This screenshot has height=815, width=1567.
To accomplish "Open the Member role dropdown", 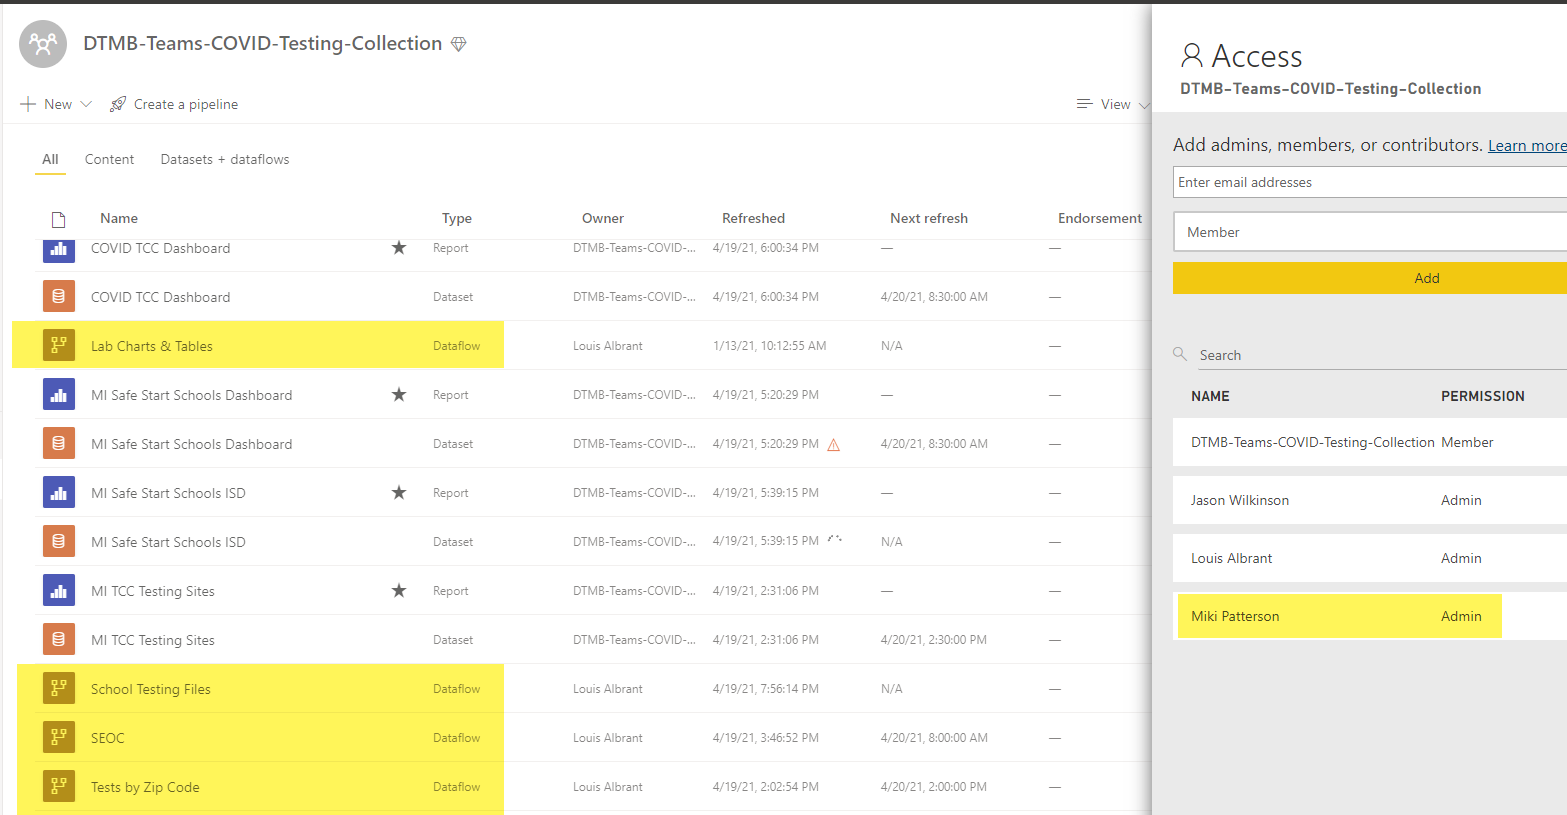I will [1370, 232].
